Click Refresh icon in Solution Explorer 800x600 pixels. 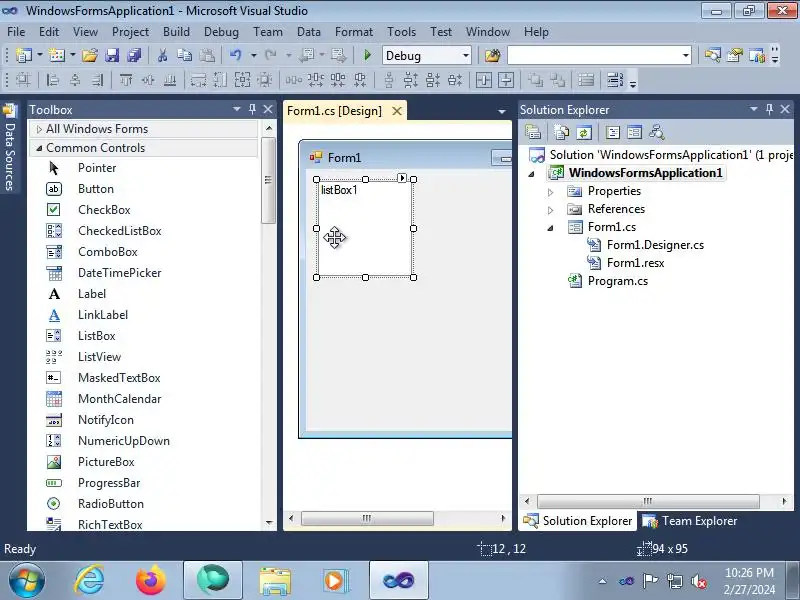(584, 133)
